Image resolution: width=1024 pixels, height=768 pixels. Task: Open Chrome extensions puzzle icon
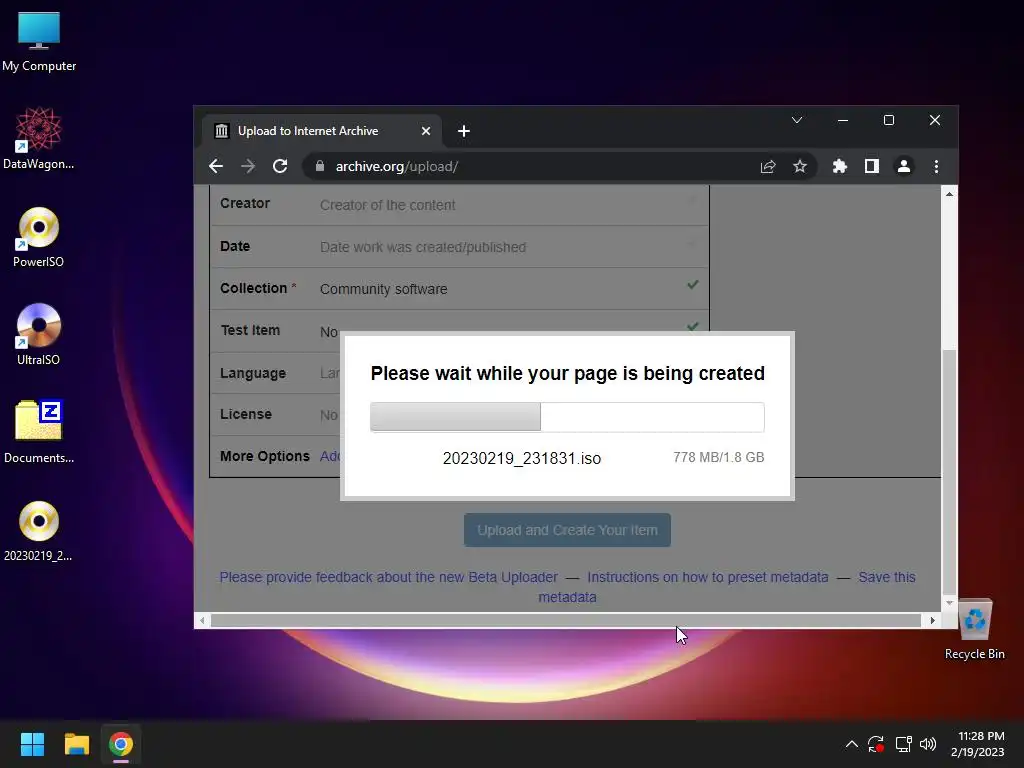(x=840, y=167)
